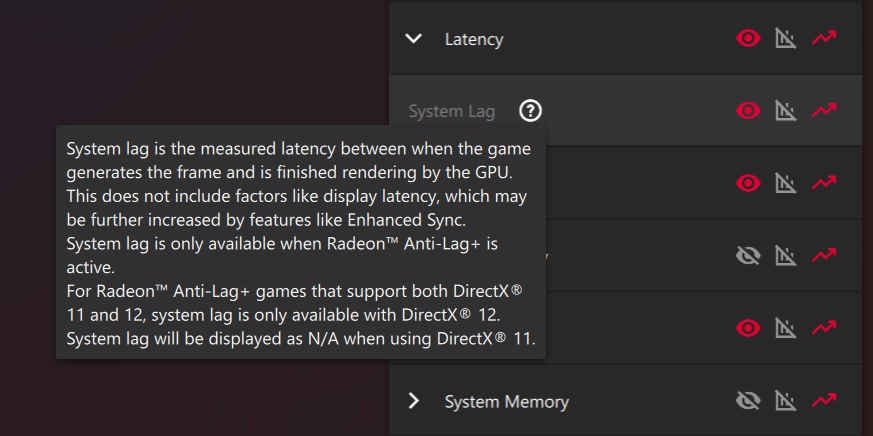
Task: Click System Memory red graph icon
Action: pyautogui.click(x=824, y=400)
